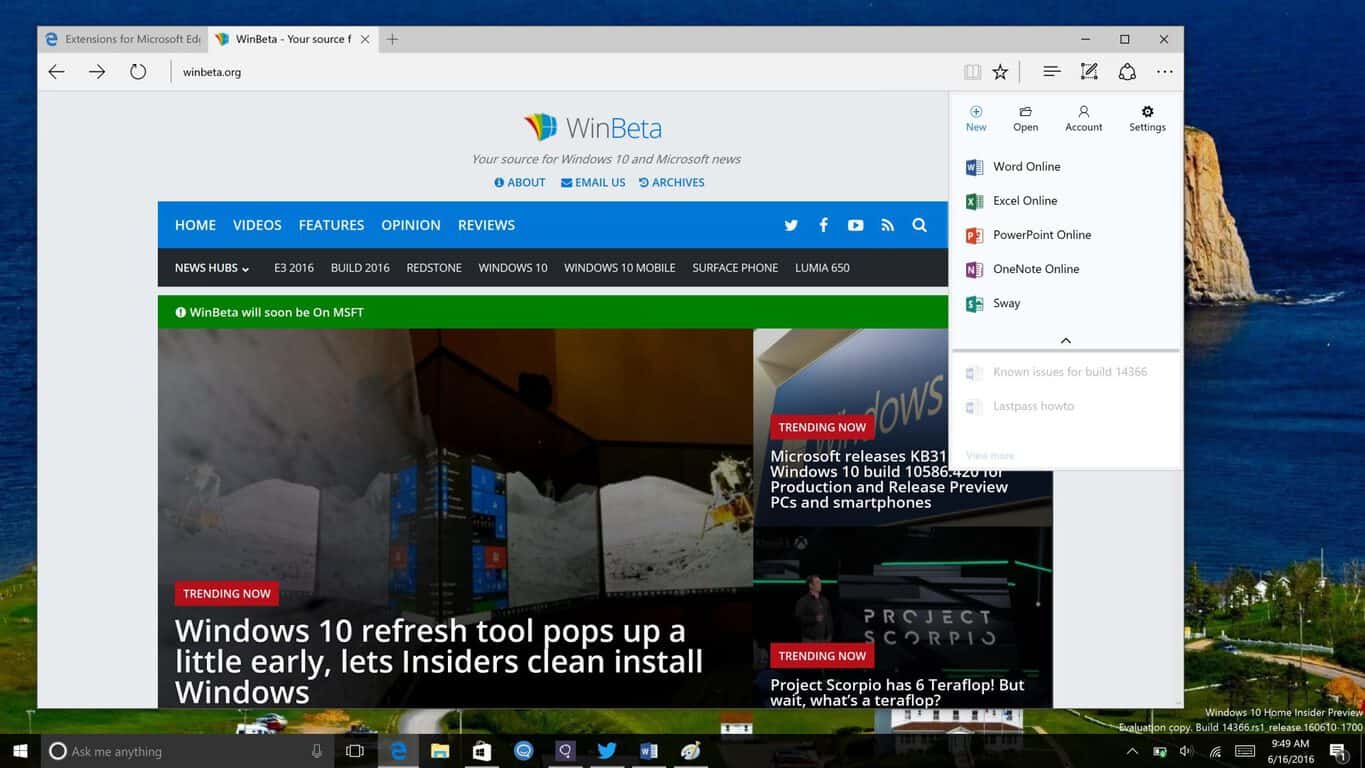Open the Windows Start menu

point(20,751)
